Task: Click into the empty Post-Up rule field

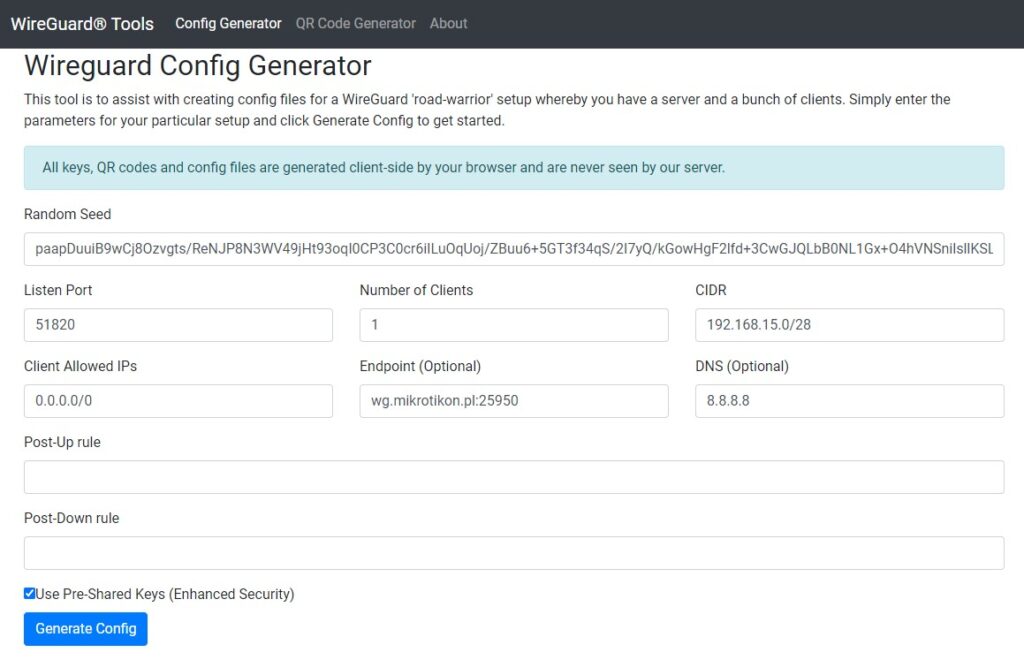Action: point(514,477)
